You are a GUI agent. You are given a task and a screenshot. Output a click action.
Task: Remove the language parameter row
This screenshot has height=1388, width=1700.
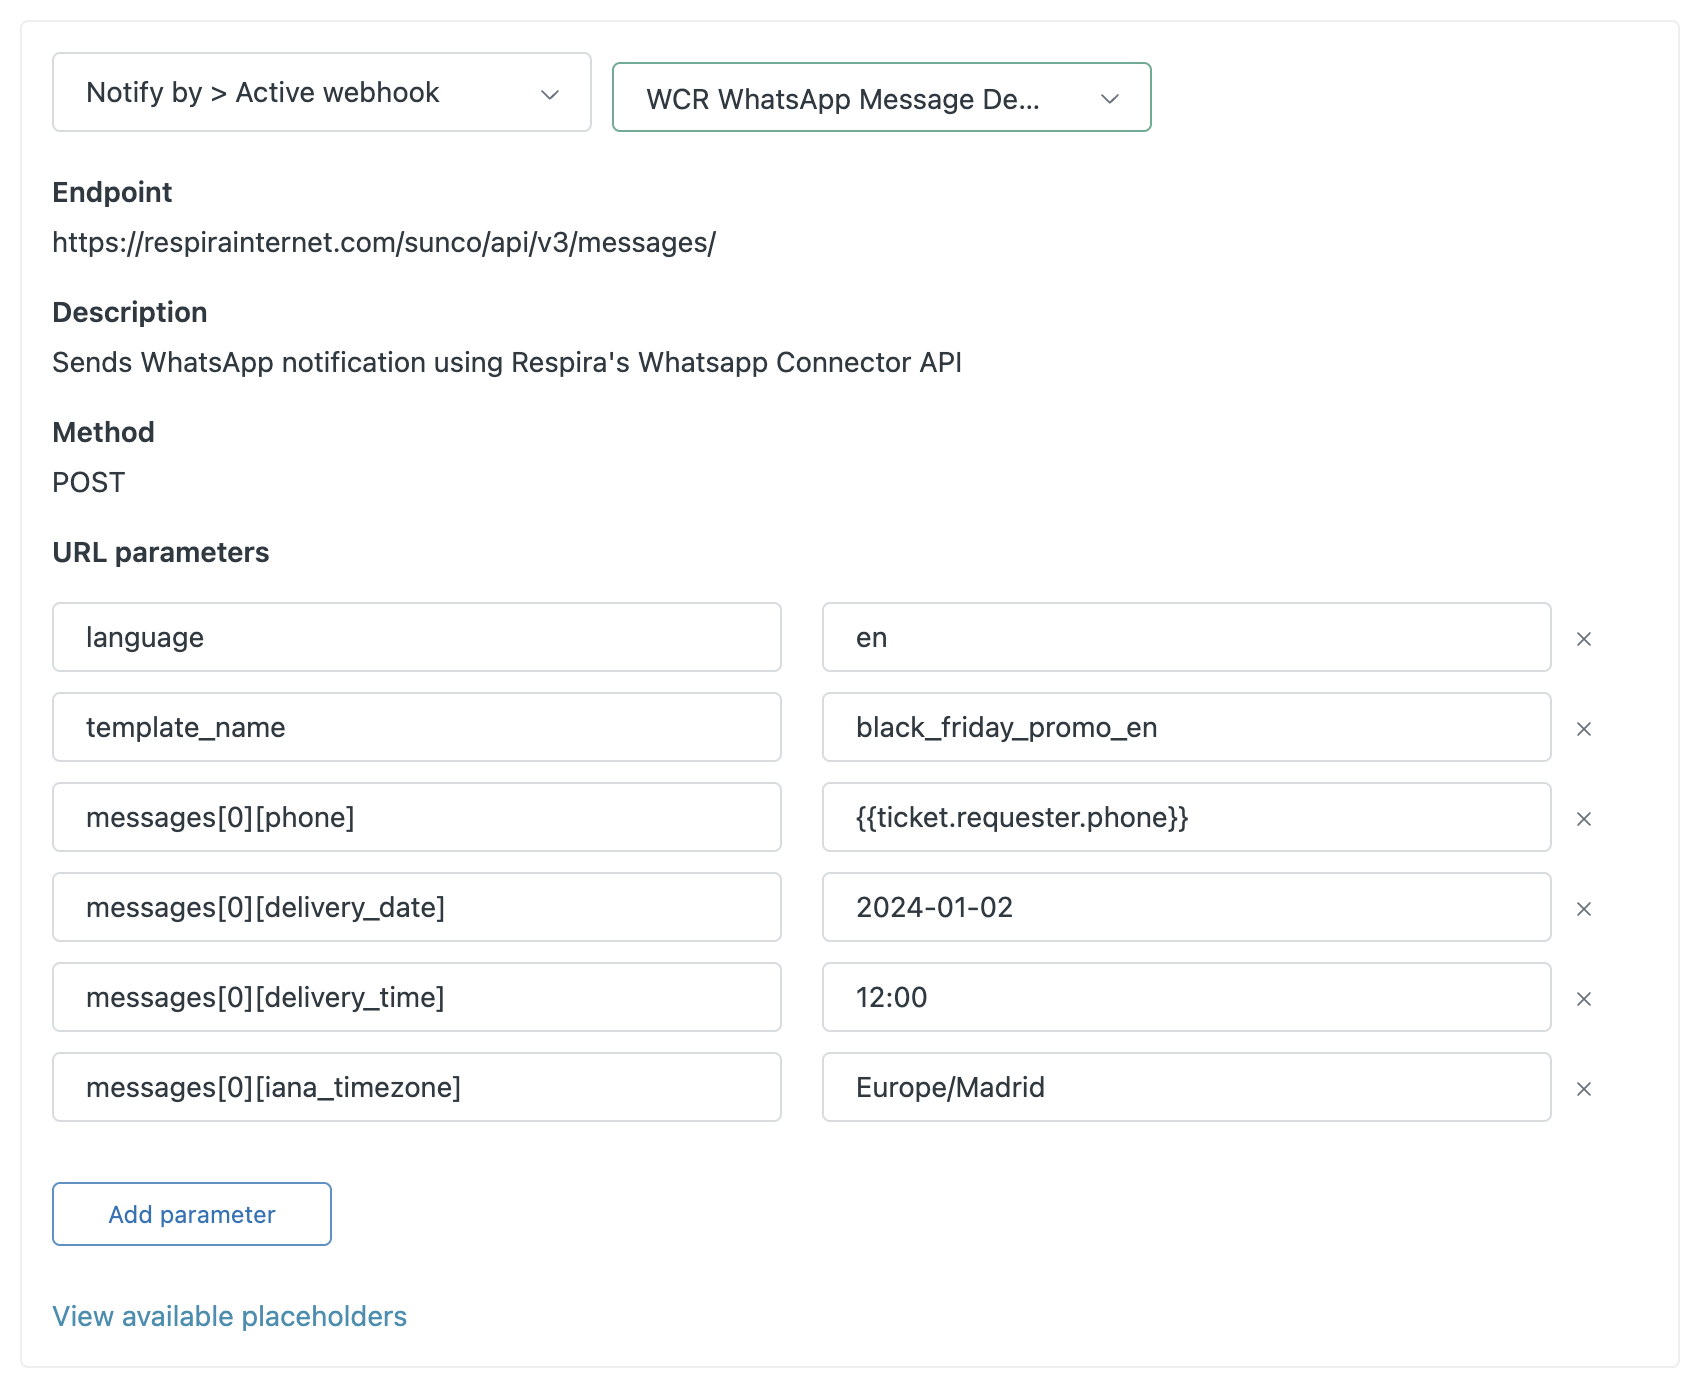[x=1583, y=639]
